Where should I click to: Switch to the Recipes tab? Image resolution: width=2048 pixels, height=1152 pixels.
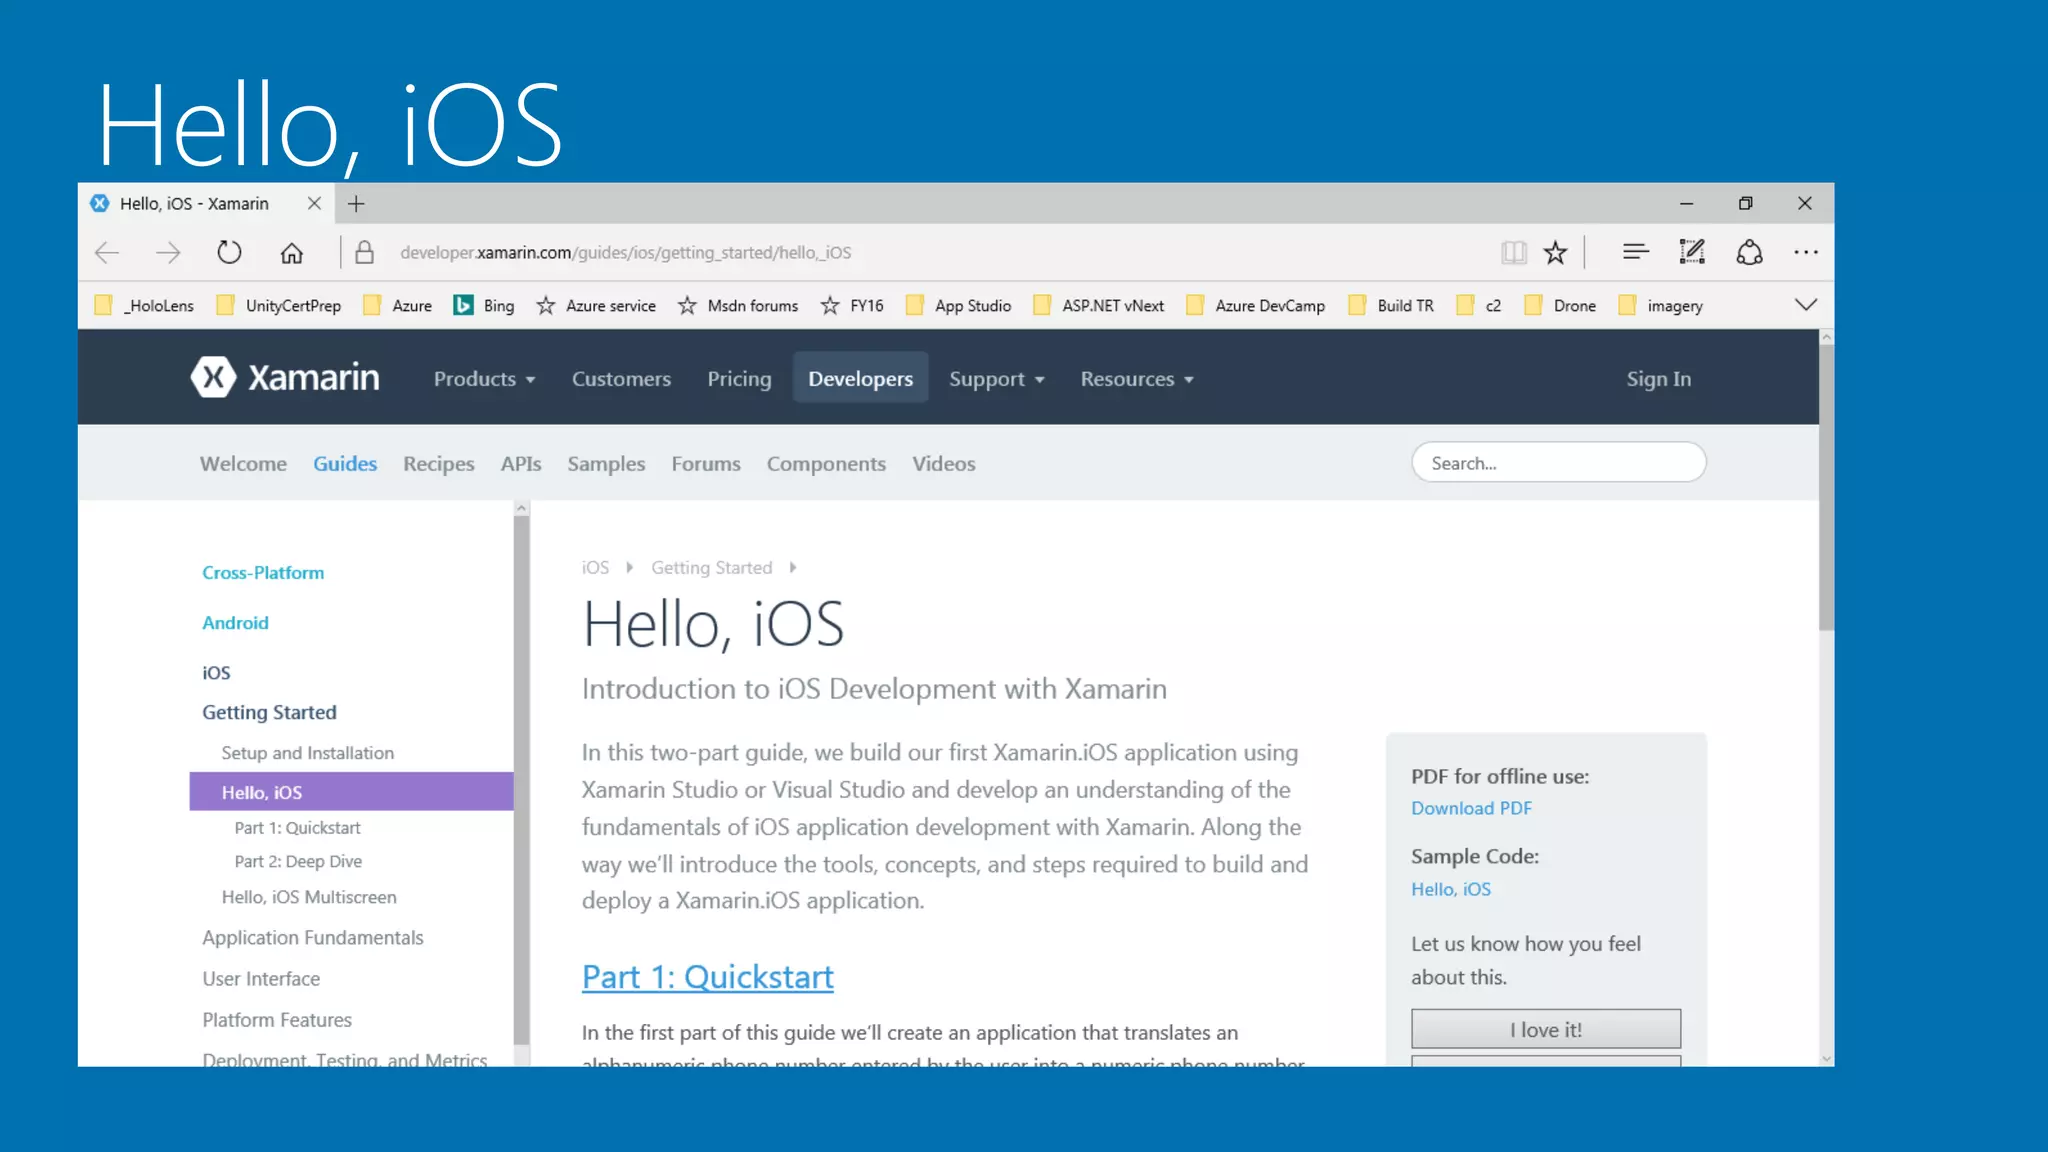(438, 464)
